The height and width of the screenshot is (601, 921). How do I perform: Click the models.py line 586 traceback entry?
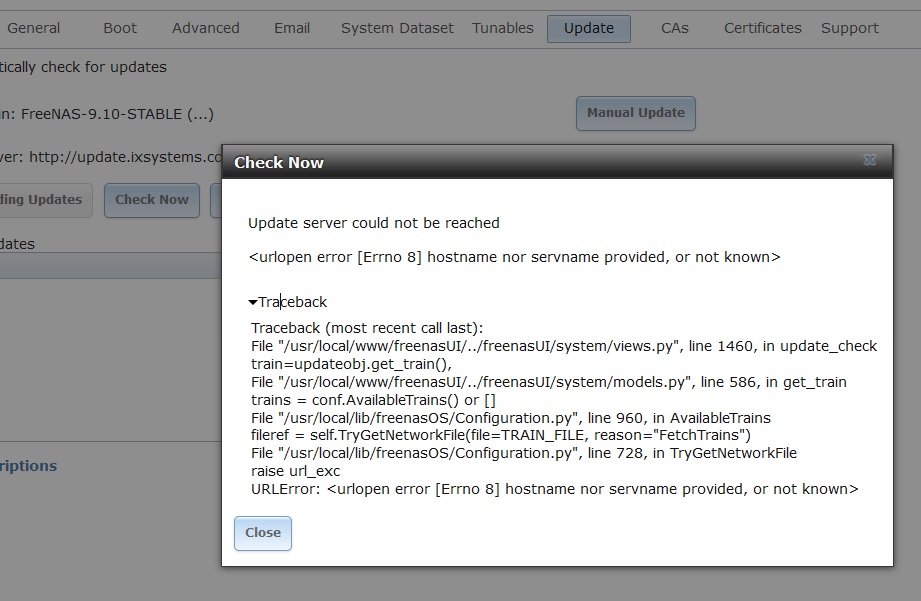[549, 382]
